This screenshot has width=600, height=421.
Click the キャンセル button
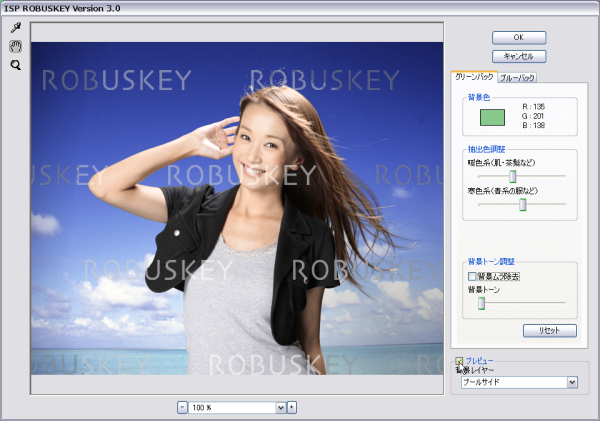click(x=519, y=56)
